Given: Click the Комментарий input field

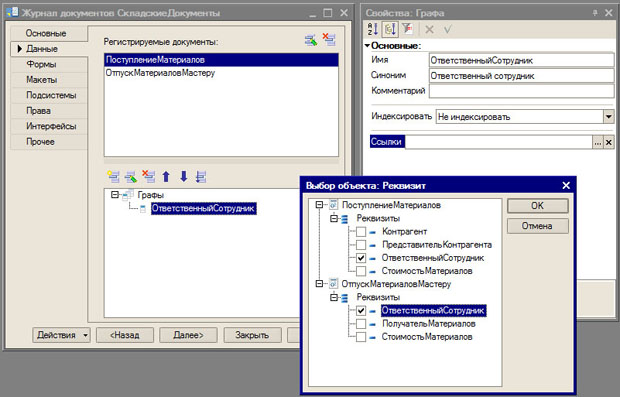Looking at the screenshot, I should 521,91.
